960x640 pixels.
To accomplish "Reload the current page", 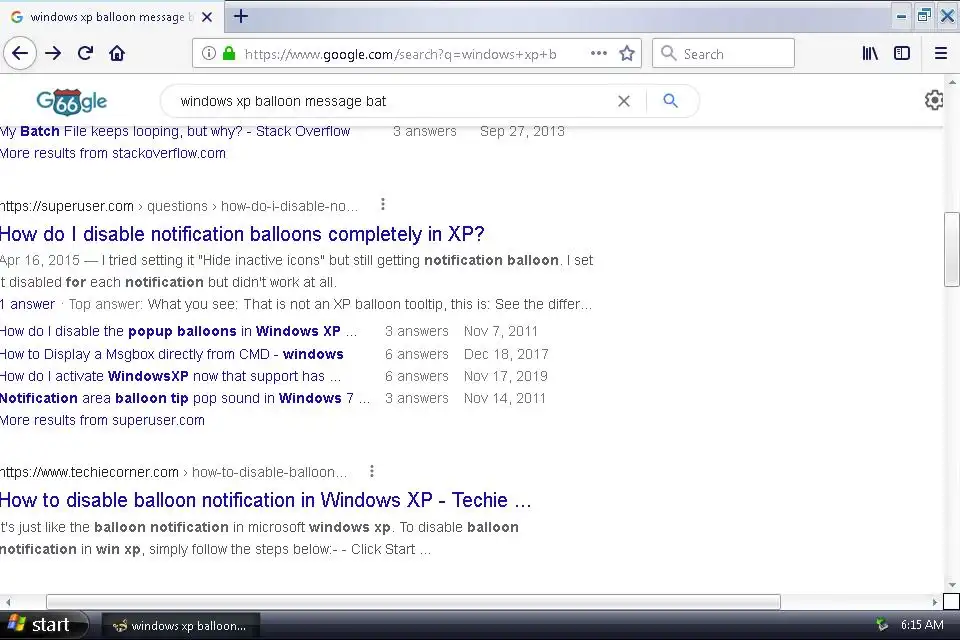I will [85, 53].
